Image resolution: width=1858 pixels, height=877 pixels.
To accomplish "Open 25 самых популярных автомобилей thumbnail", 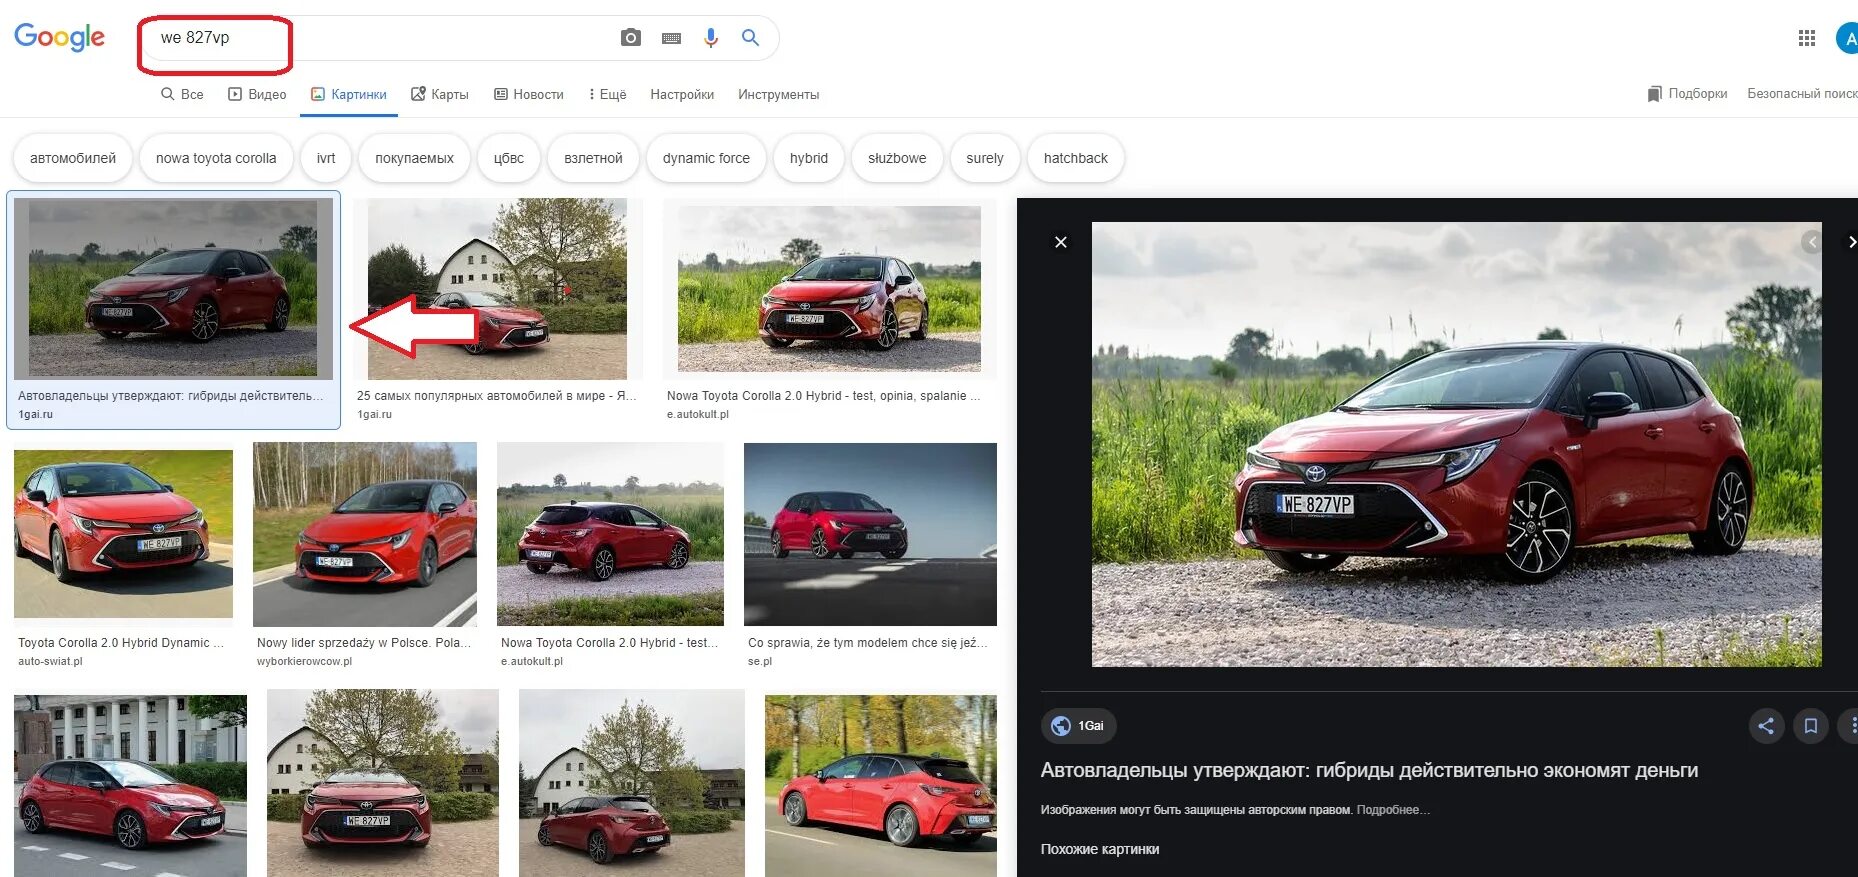I will [x=497, y=288].
